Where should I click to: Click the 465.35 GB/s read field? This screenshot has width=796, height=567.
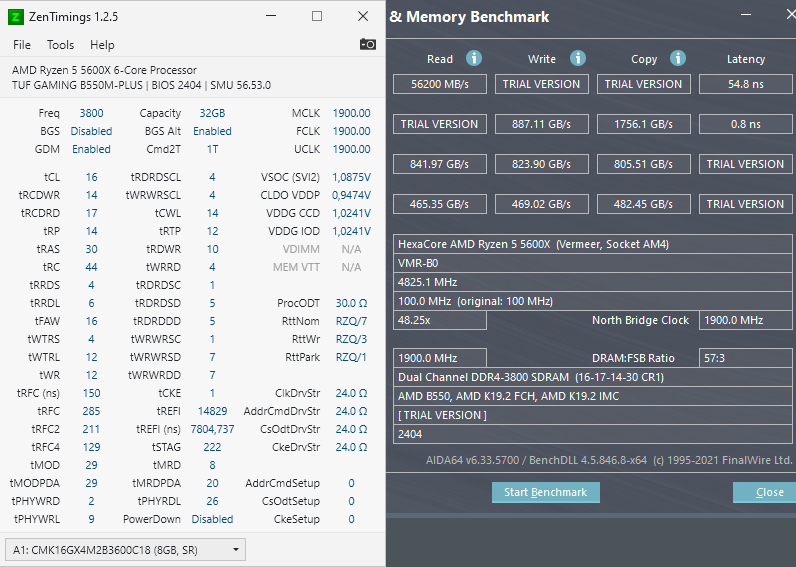(x=440, y=205)
